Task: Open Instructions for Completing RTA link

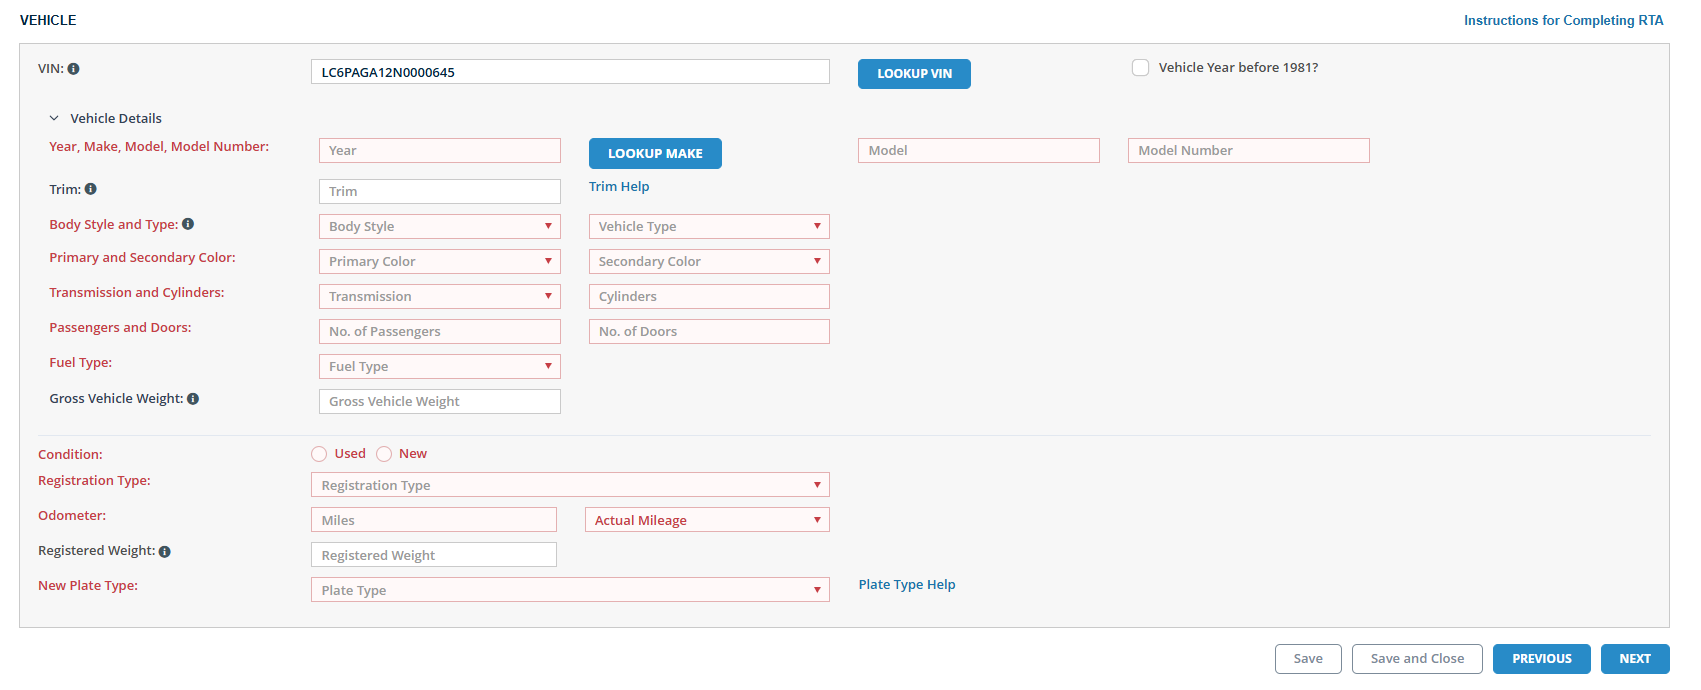Action: (1563, 21)
